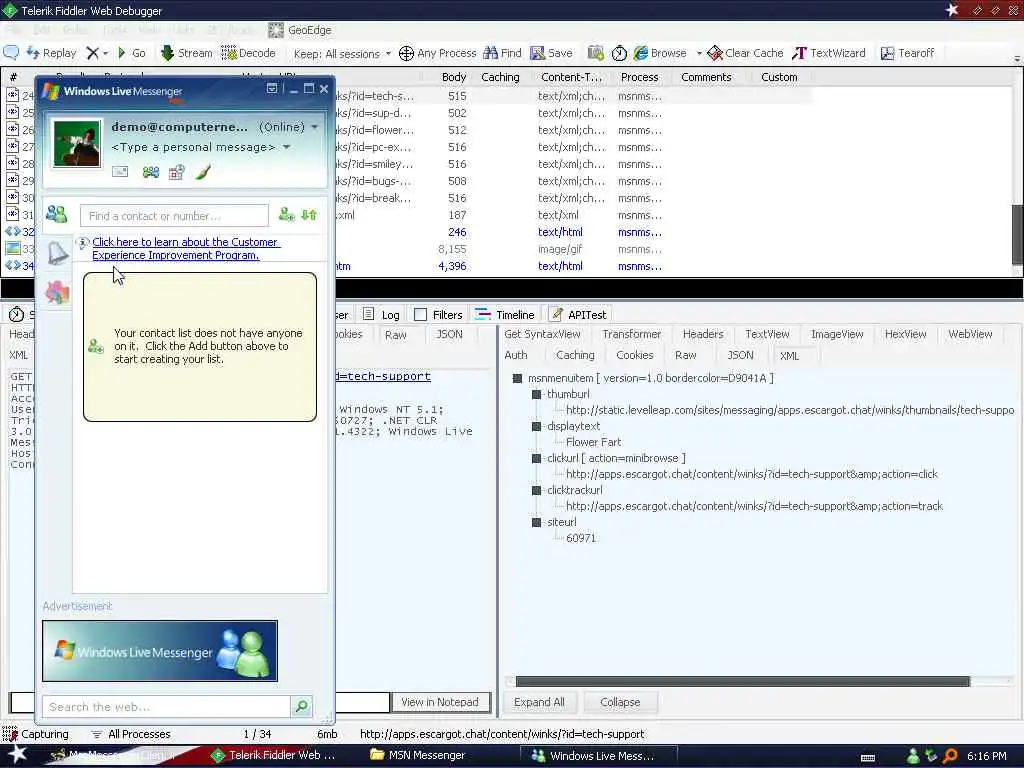Click the timer stopwatch icon in toolbar

point(619,53)
